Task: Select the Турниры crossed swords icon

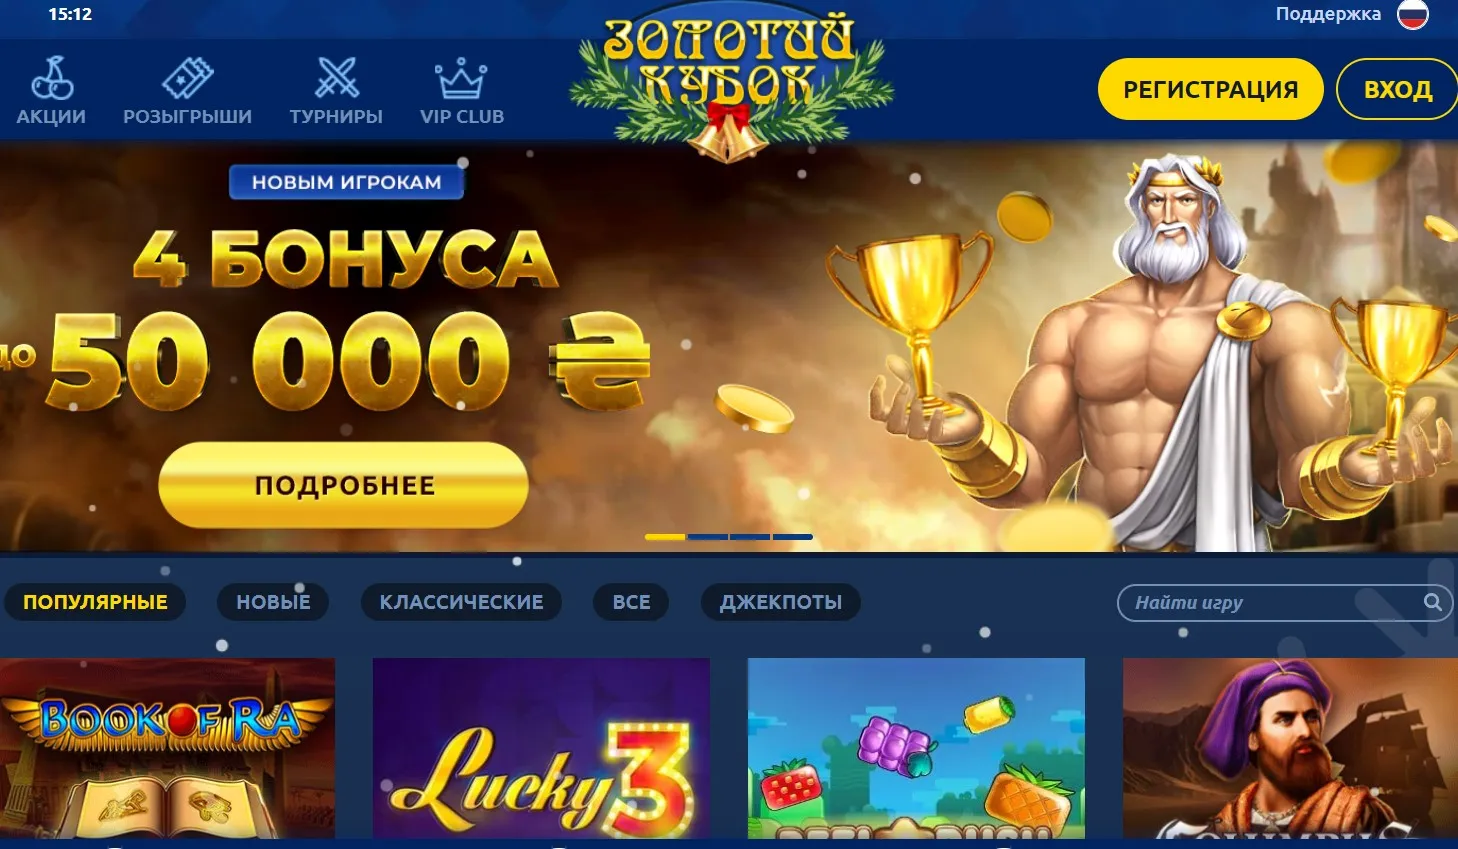Action: (336, 78)
